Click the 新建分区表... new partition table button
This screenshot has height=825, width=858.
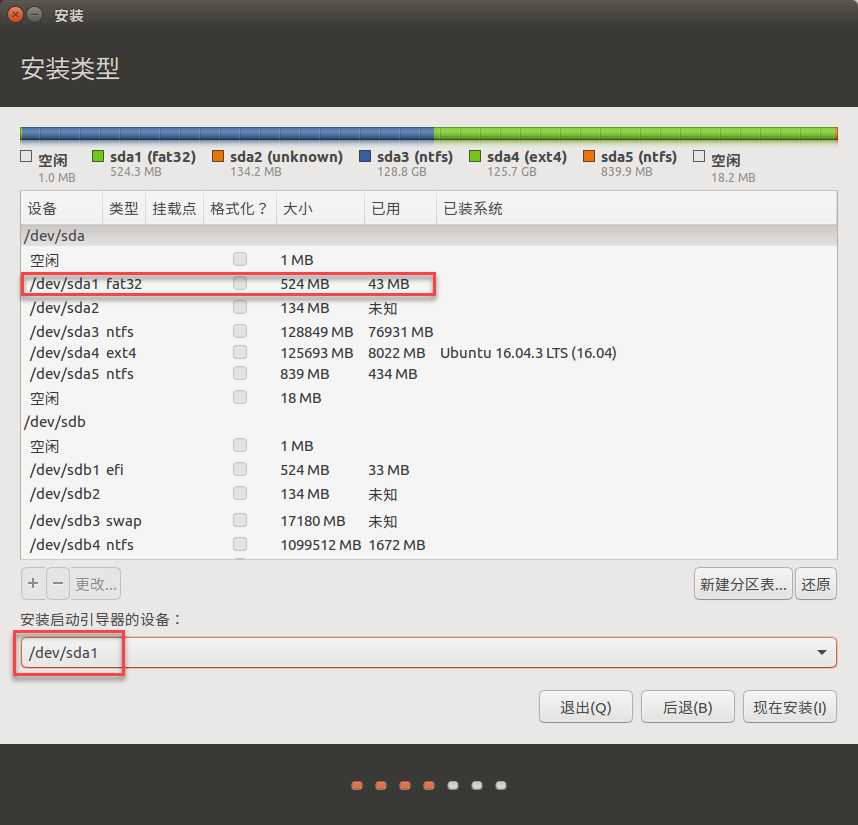point(742,583)
